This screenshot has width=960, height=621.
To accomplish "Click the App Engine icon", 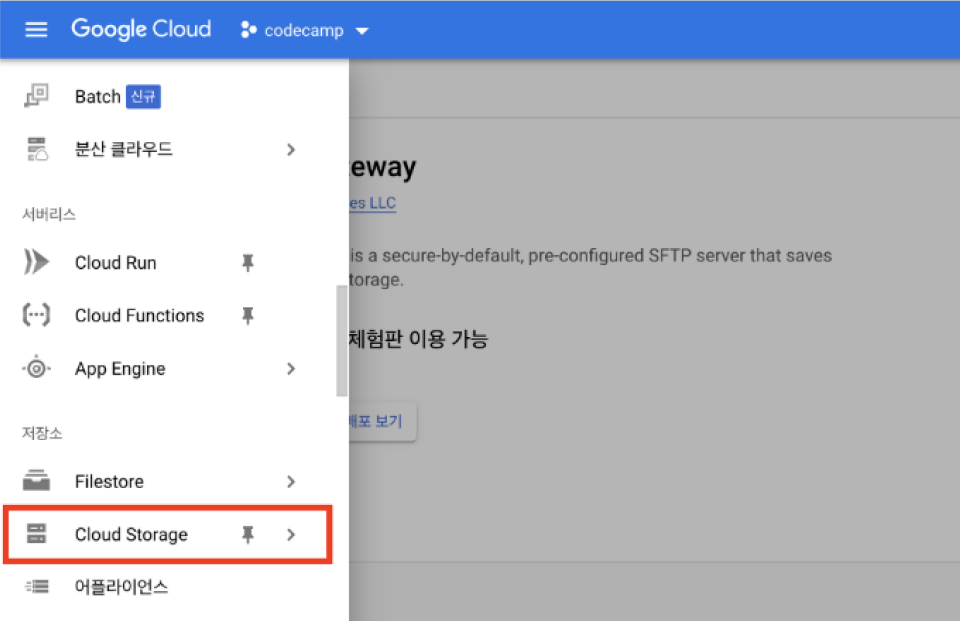I will pos(36,368).
